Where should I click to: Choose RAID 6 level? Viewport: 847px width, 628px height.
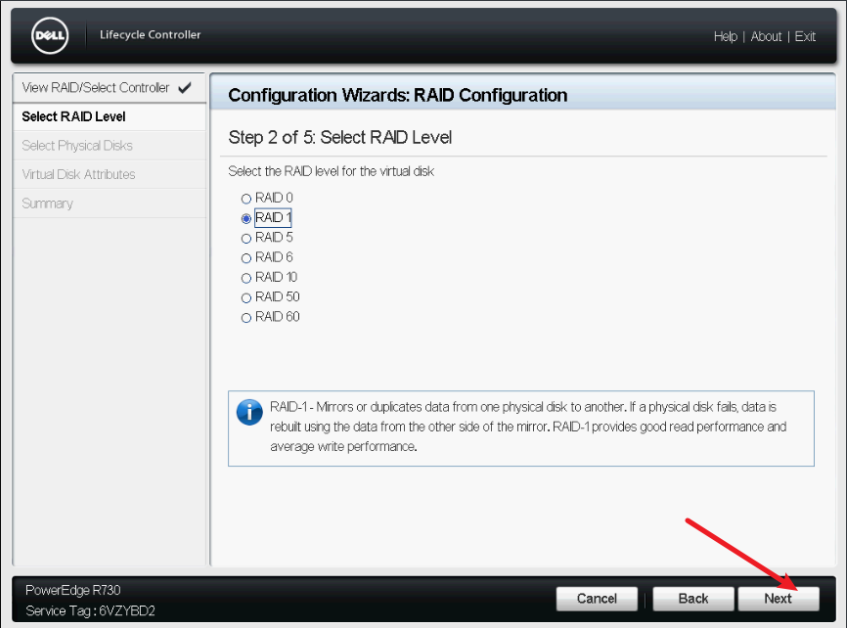[245, 257]
